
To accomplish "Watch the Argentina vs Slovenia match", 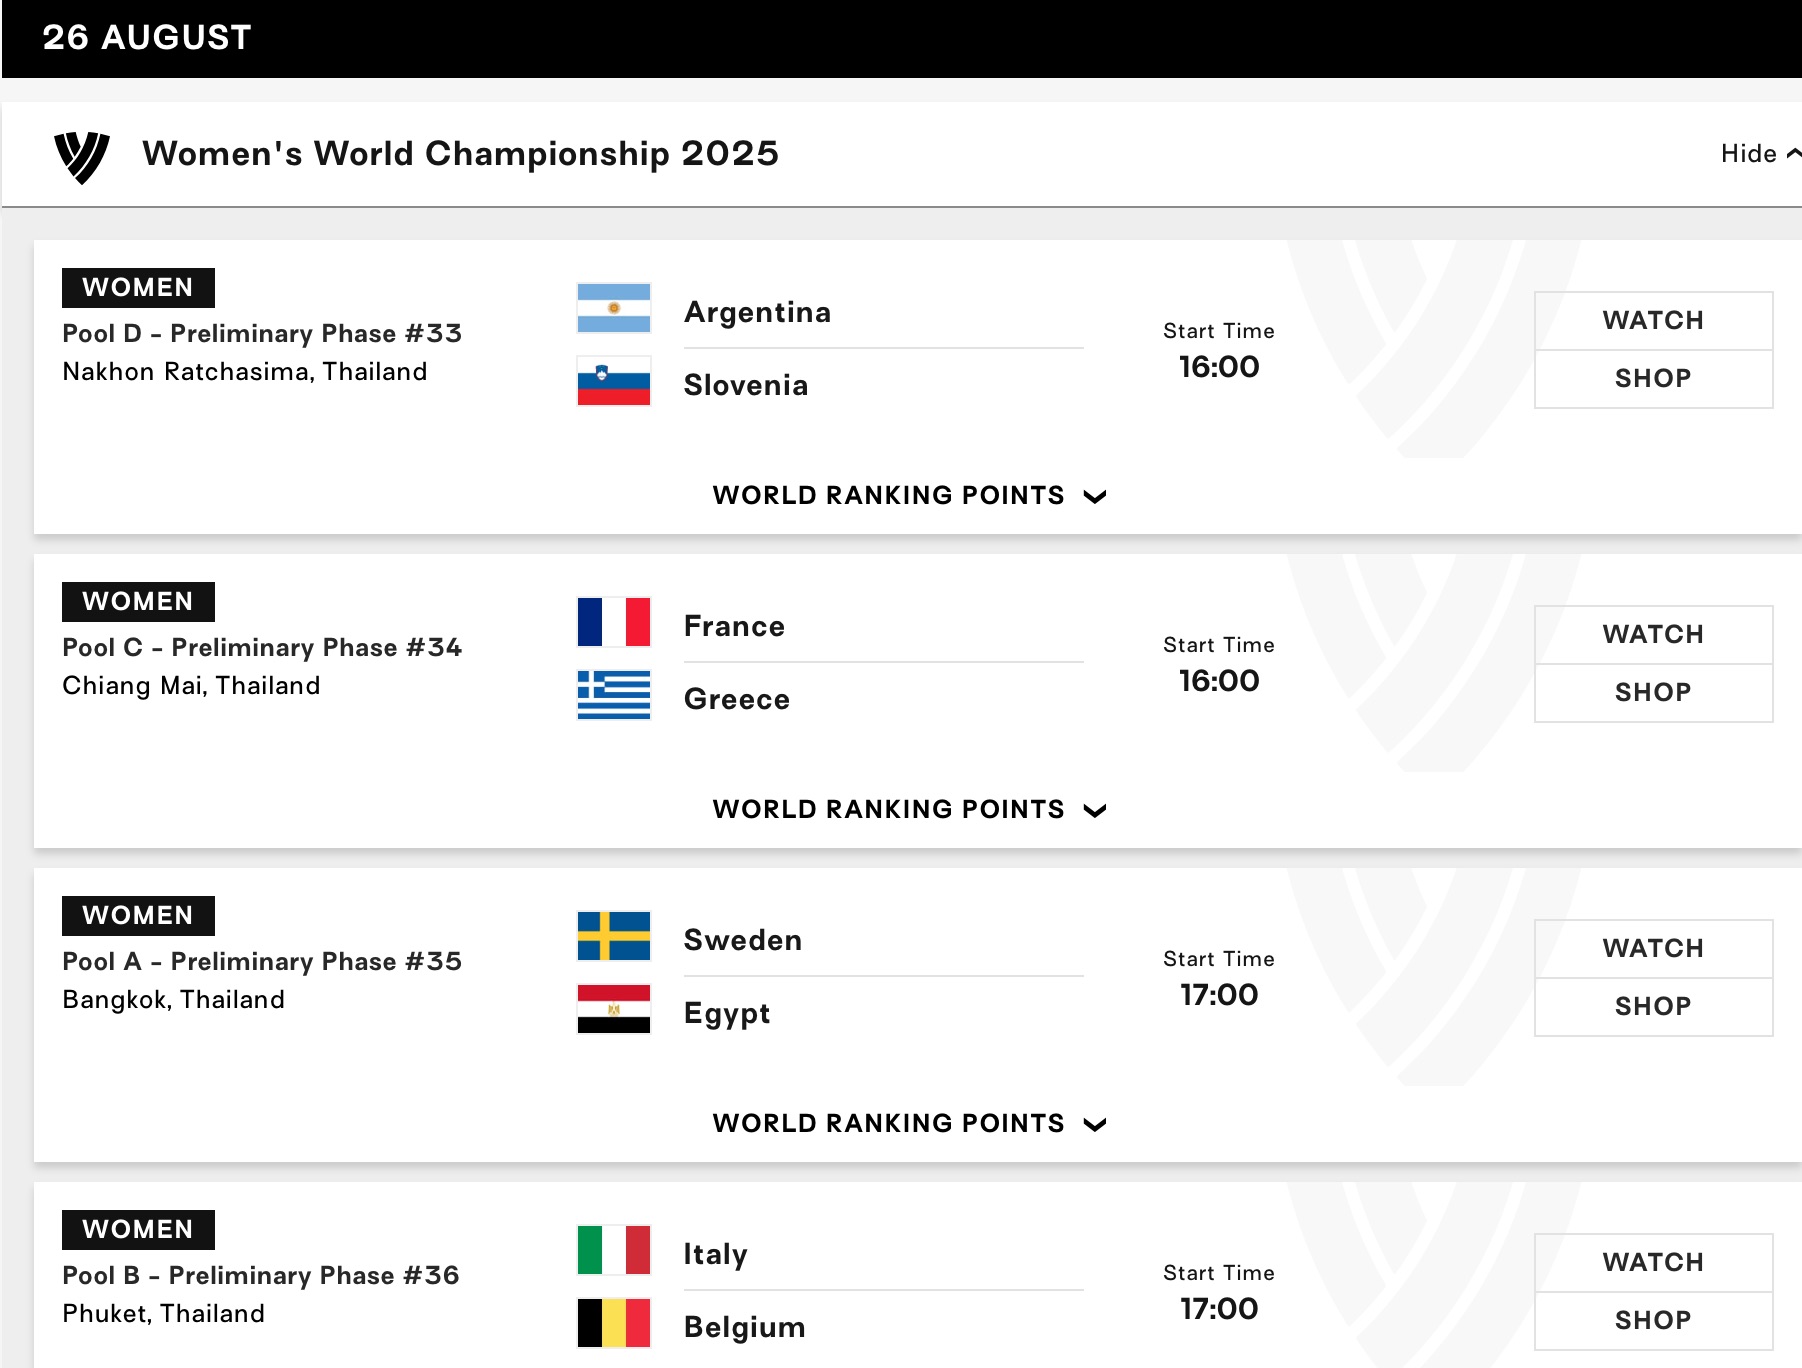I will tap(1653, 321).
